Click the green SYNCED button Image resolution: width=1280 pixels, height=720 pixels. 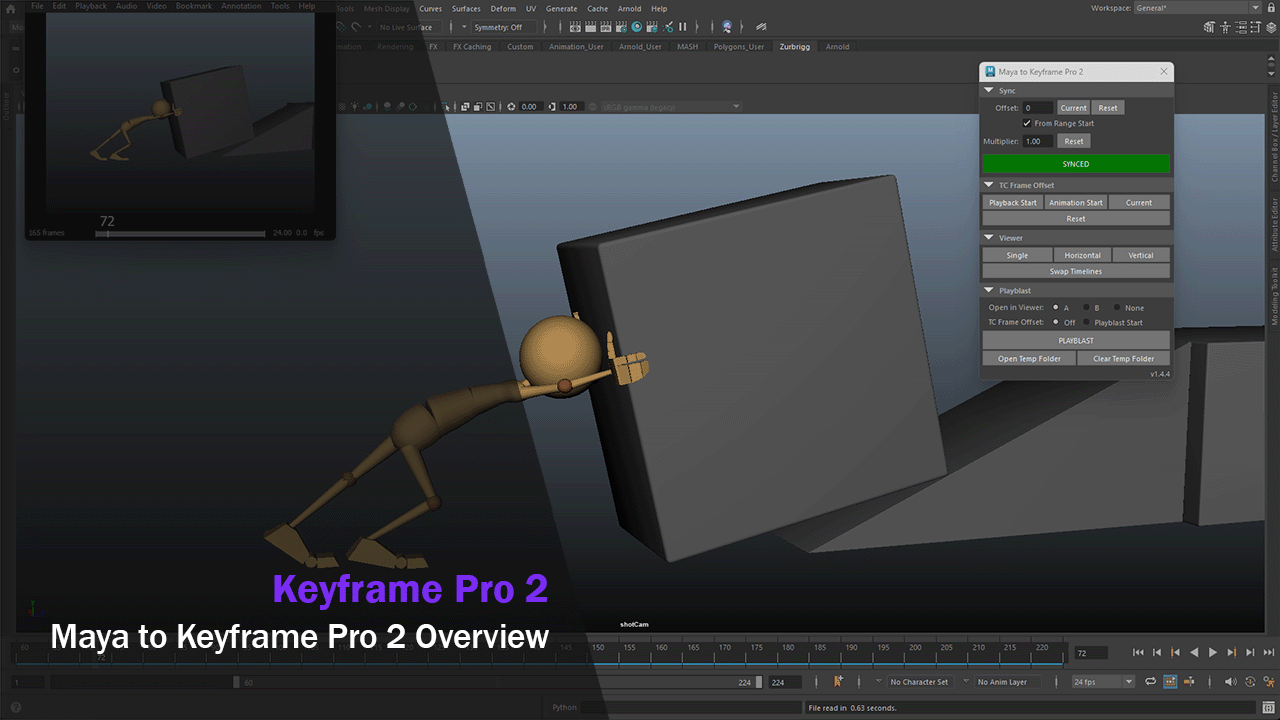pyautogui.click(x=1076, y=164)
